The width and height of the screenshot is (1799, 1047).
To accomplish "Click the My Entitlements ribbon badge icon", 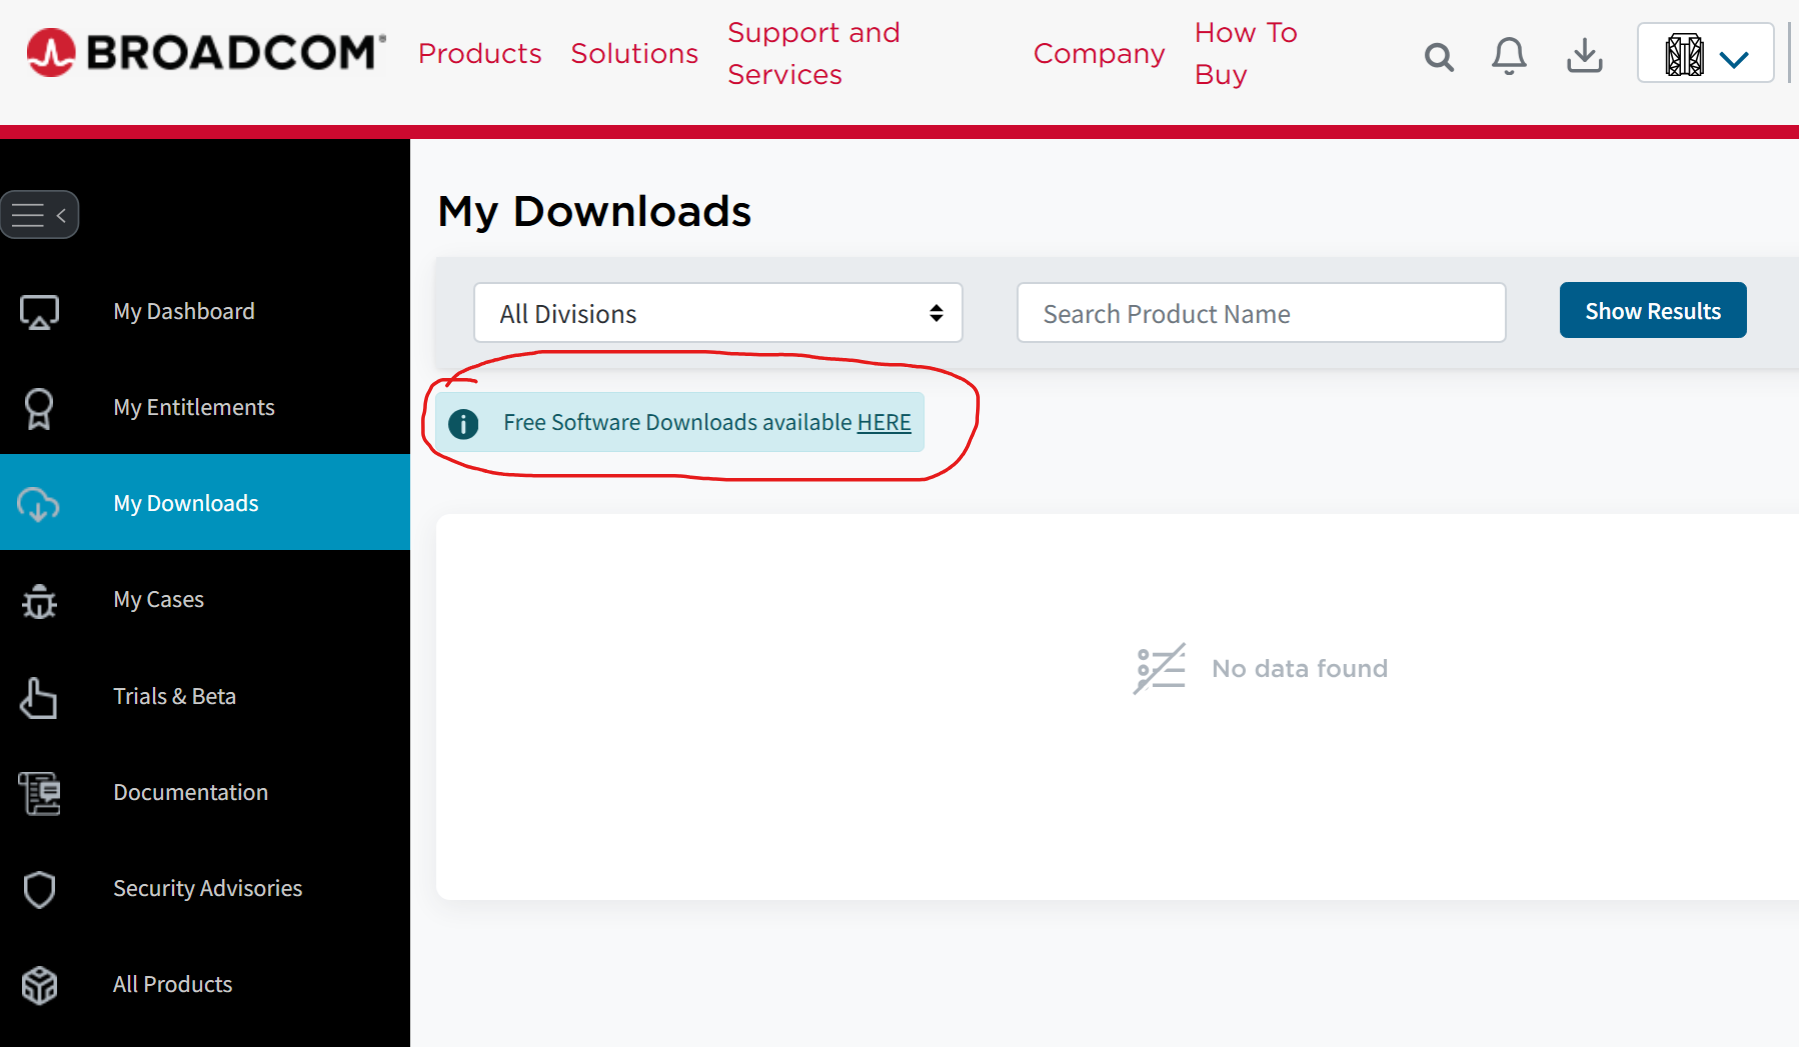I will point(39,408).
